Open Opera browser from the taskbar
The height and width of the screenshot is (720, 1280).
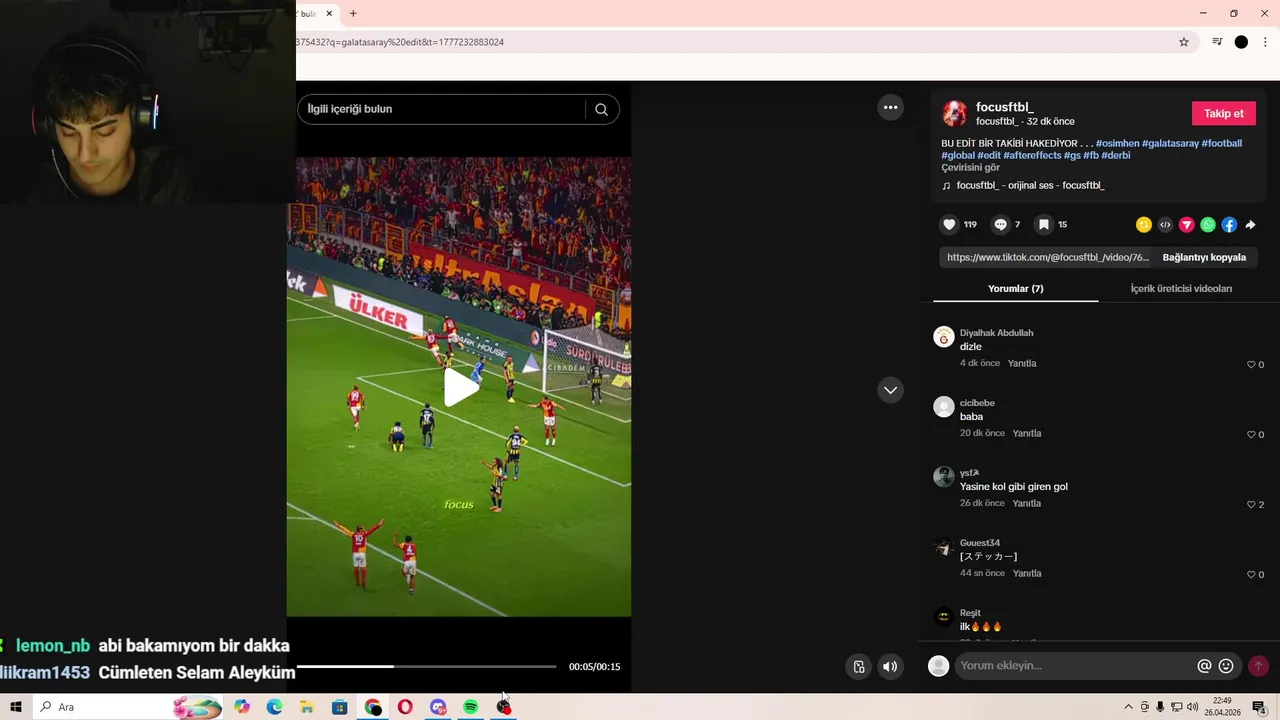405,707
